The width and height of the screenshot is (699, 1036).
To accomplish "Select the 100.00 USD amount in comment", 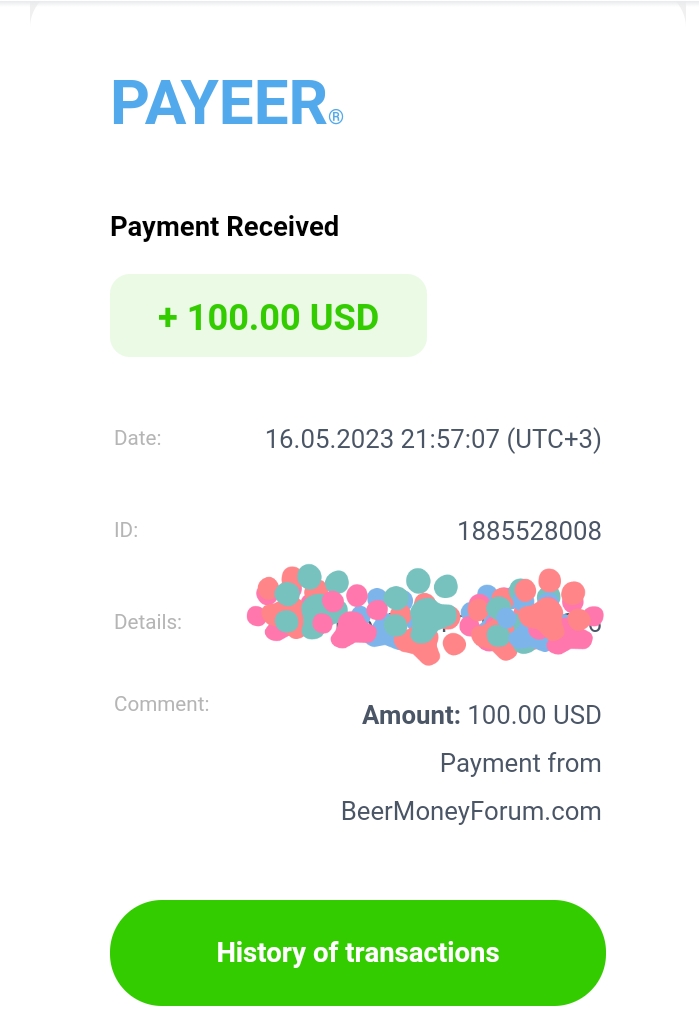I will pos(534,716).
